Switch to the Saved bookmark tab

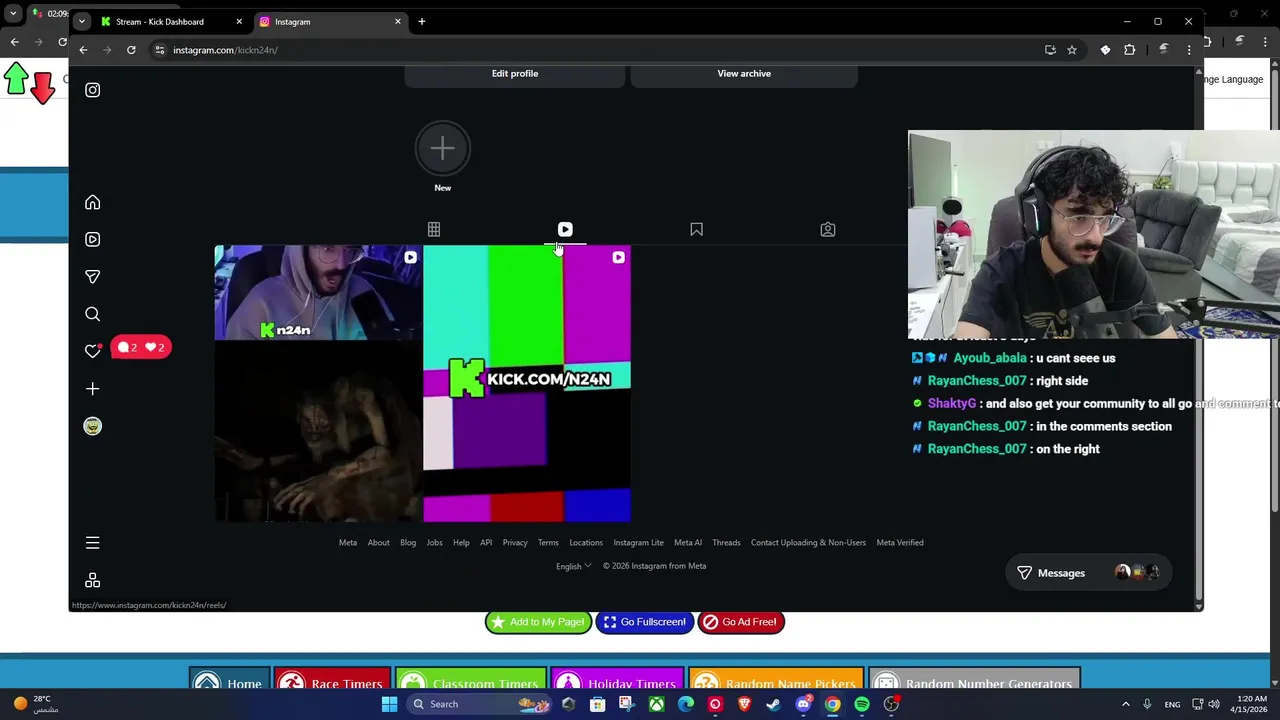[x=696, y=229]
